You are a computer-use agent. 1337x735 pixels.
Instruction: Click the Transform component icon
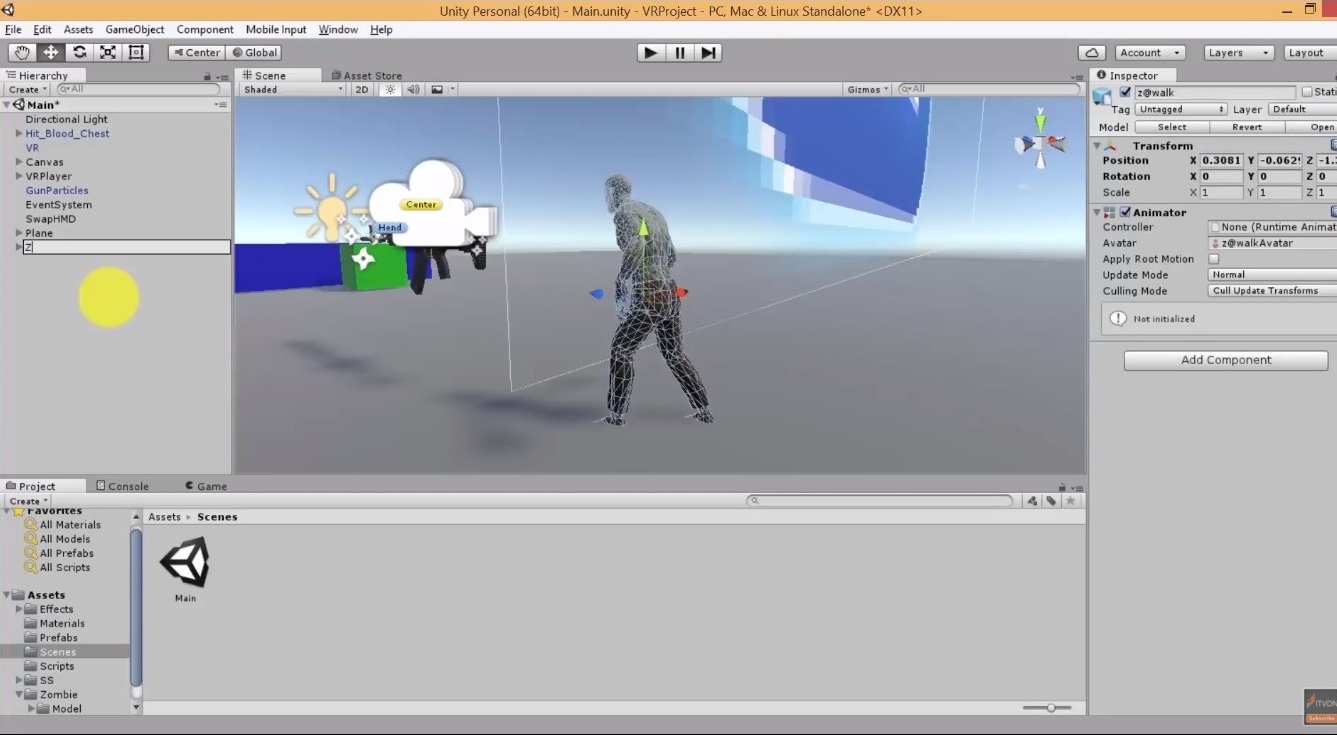point(1112,146)
